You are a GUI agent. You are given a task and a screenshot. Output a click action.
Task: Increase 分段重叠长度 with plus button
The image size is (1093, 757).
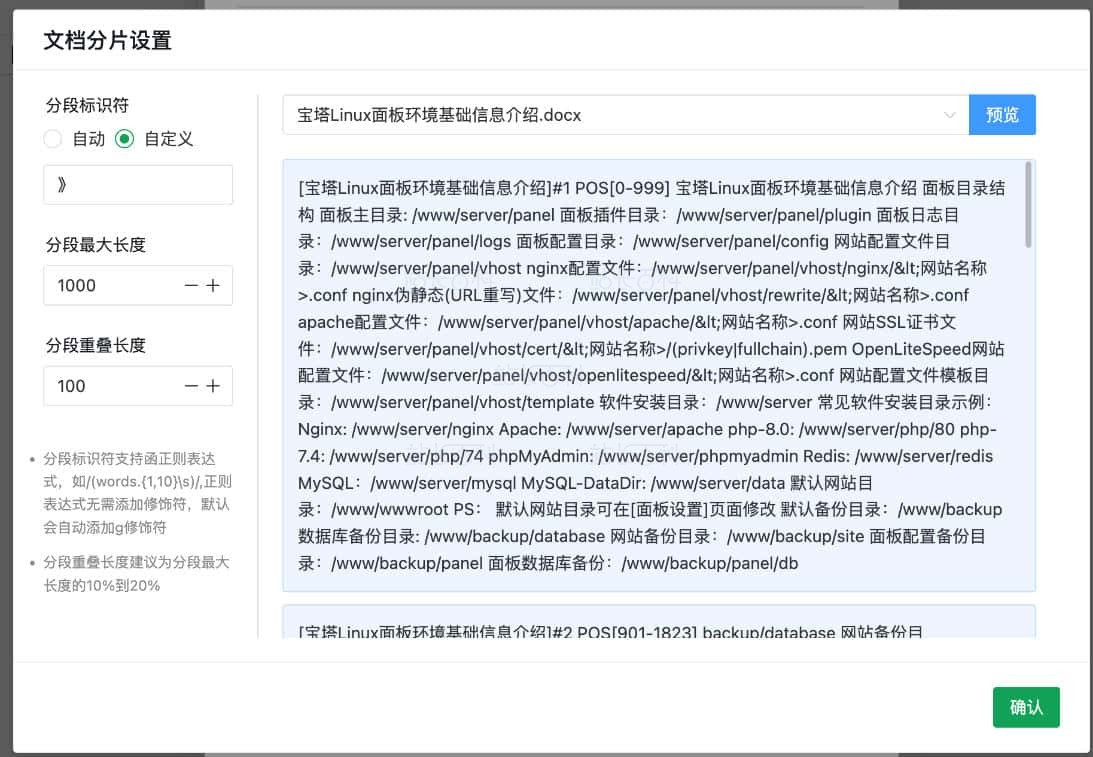point(213,385)
